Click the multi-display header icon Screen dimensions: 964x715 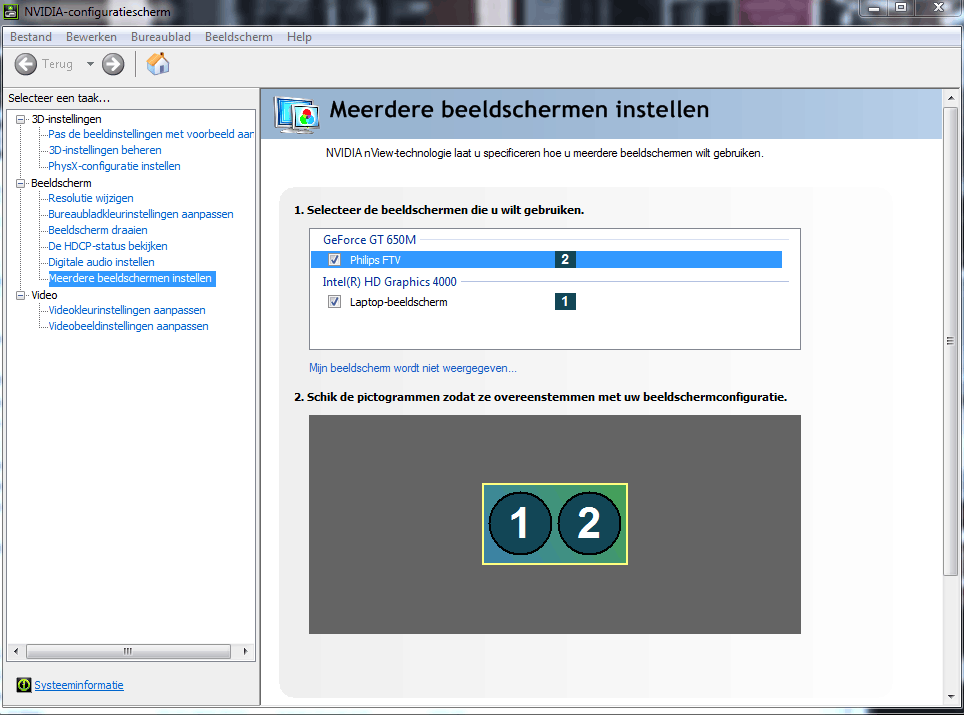pyautogui.click(x=297, y=115)
